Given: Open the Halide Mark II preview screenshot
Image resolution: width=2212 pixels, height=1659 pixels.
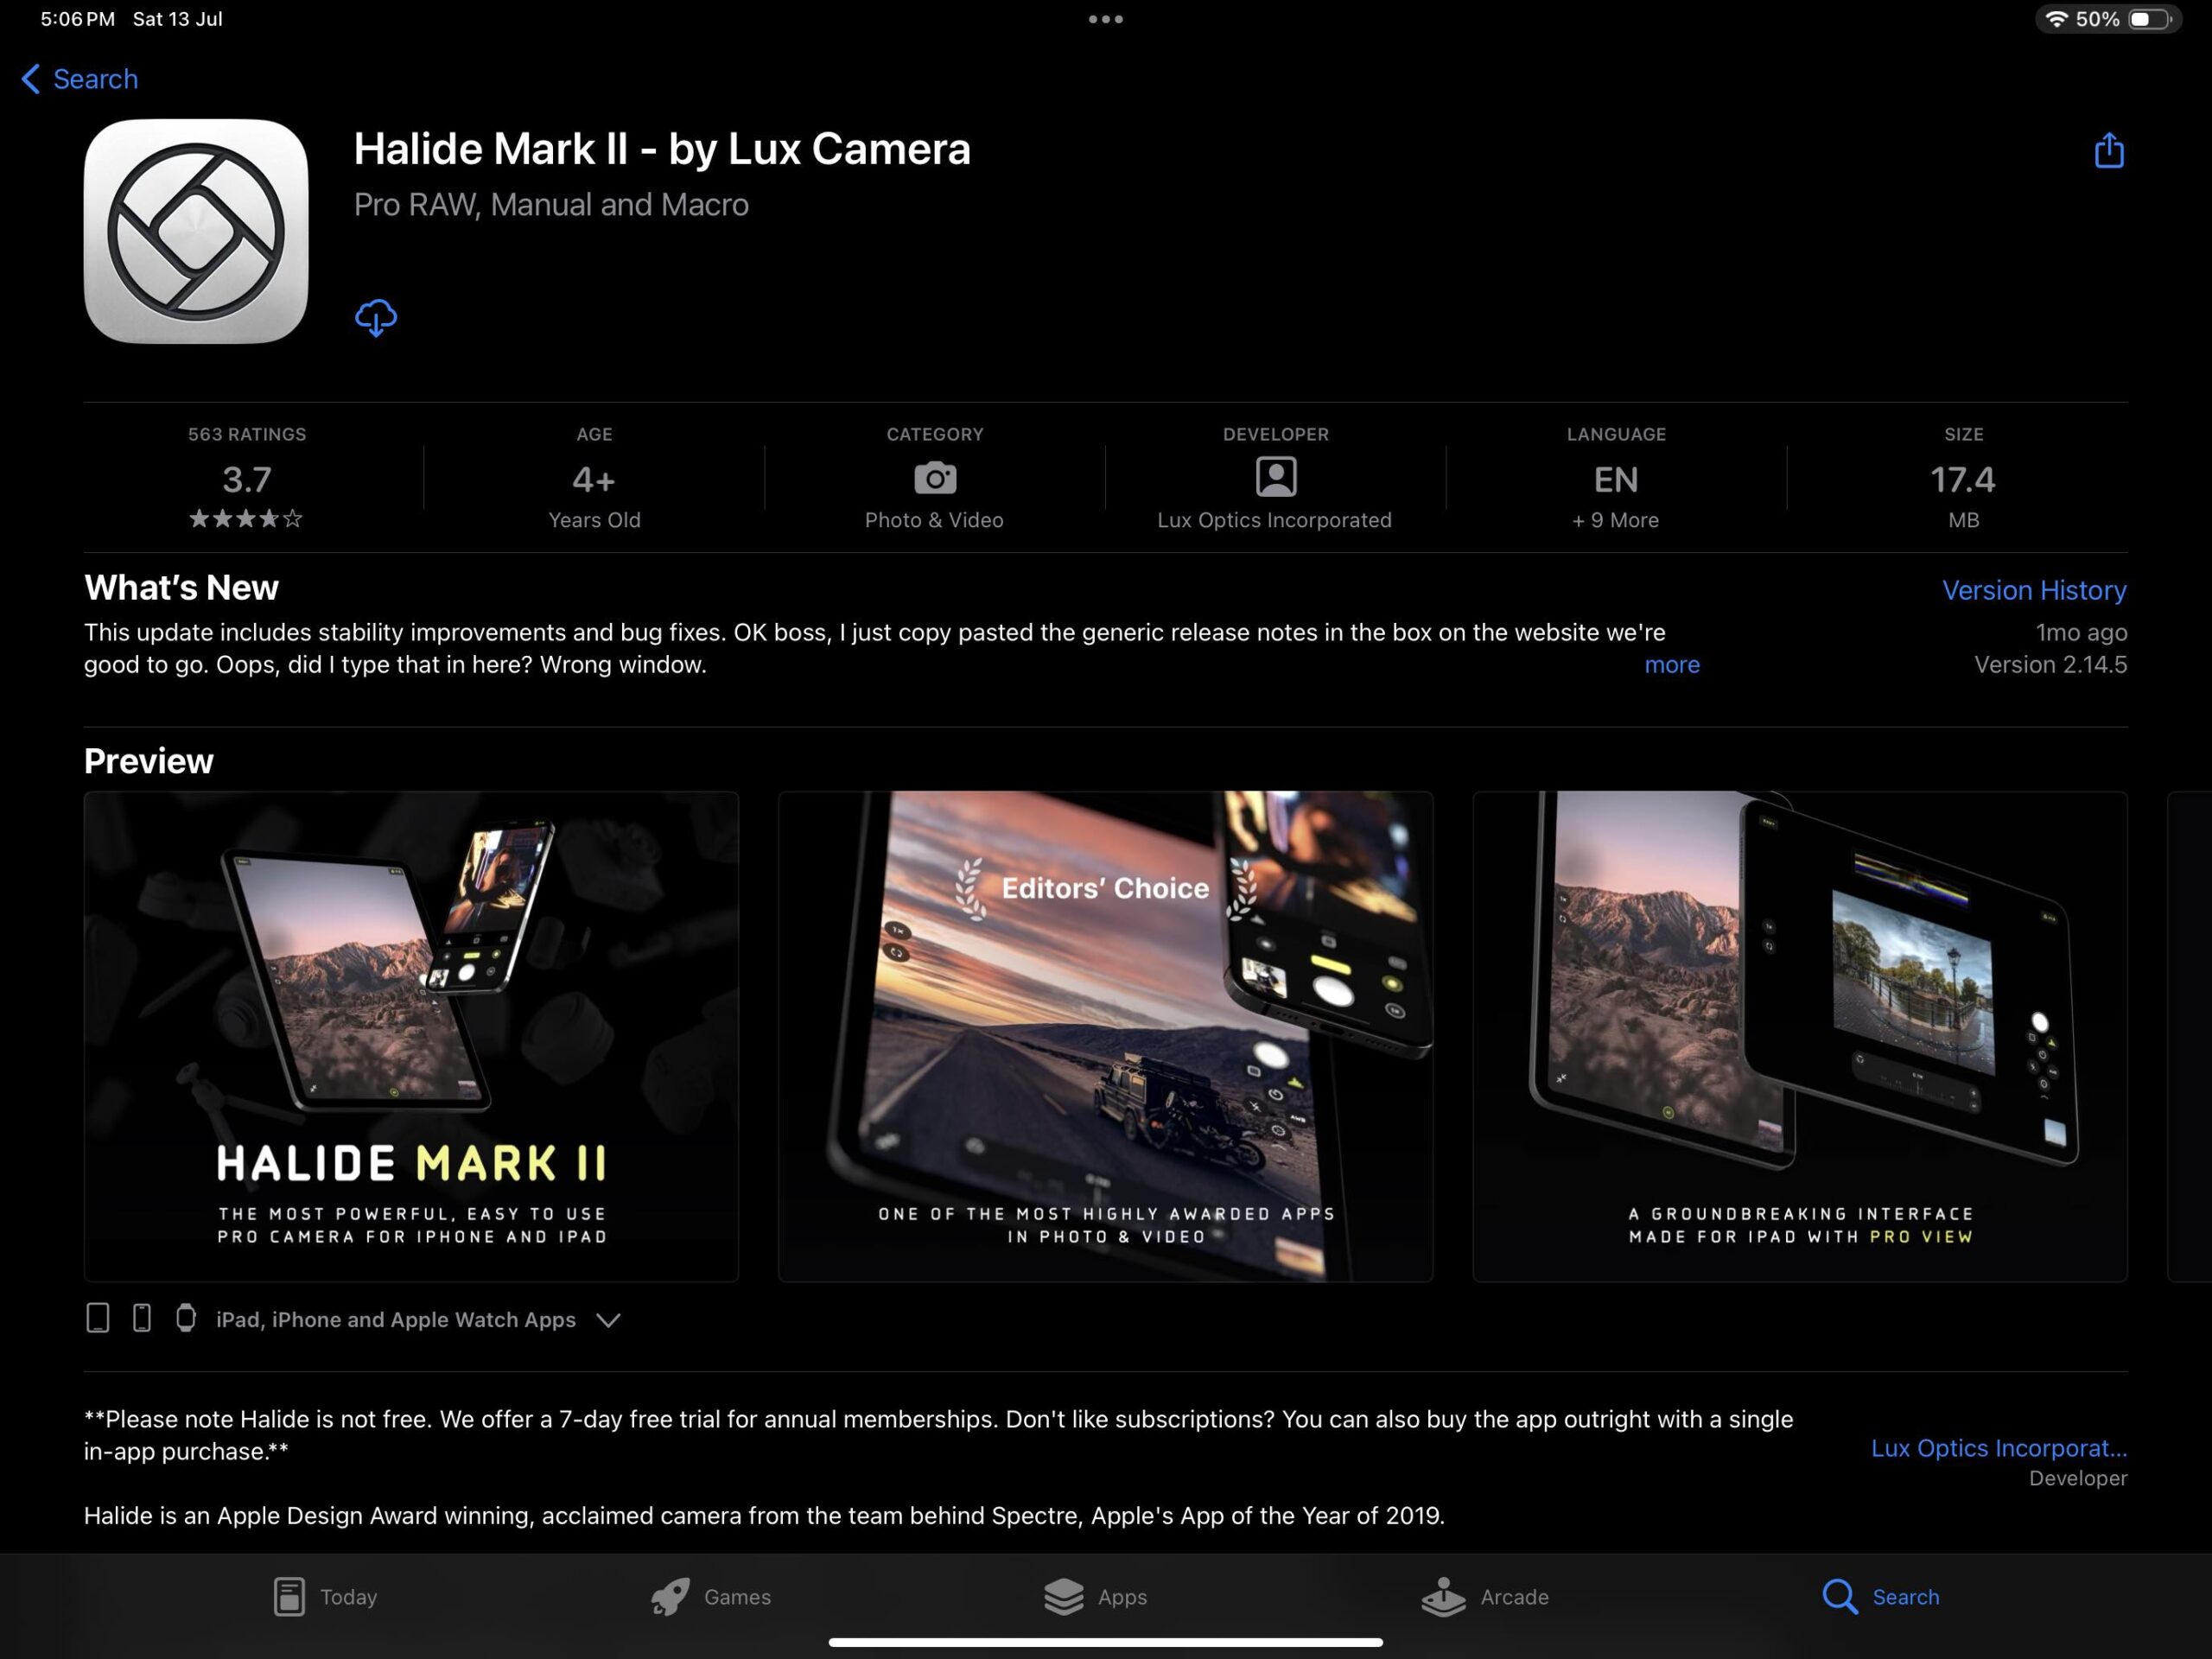Looking at the screenshot, I should click(x=411, y=1036).
